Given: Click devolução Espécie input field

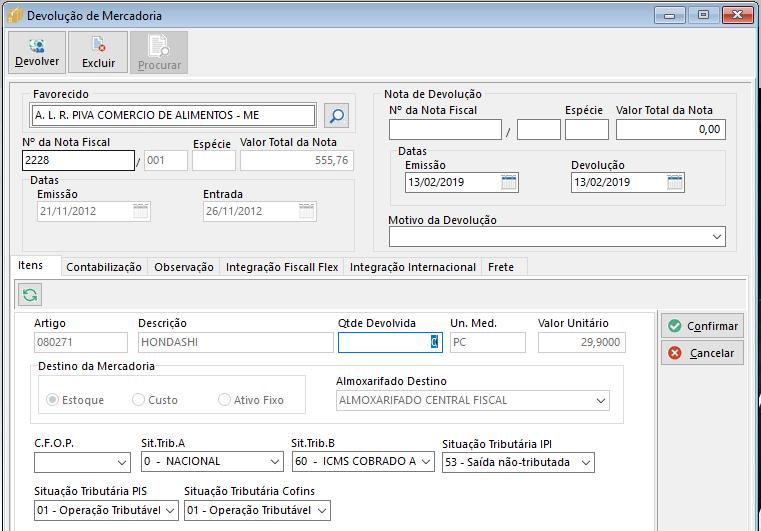Looking at the screenshot, I should [587, 130].
